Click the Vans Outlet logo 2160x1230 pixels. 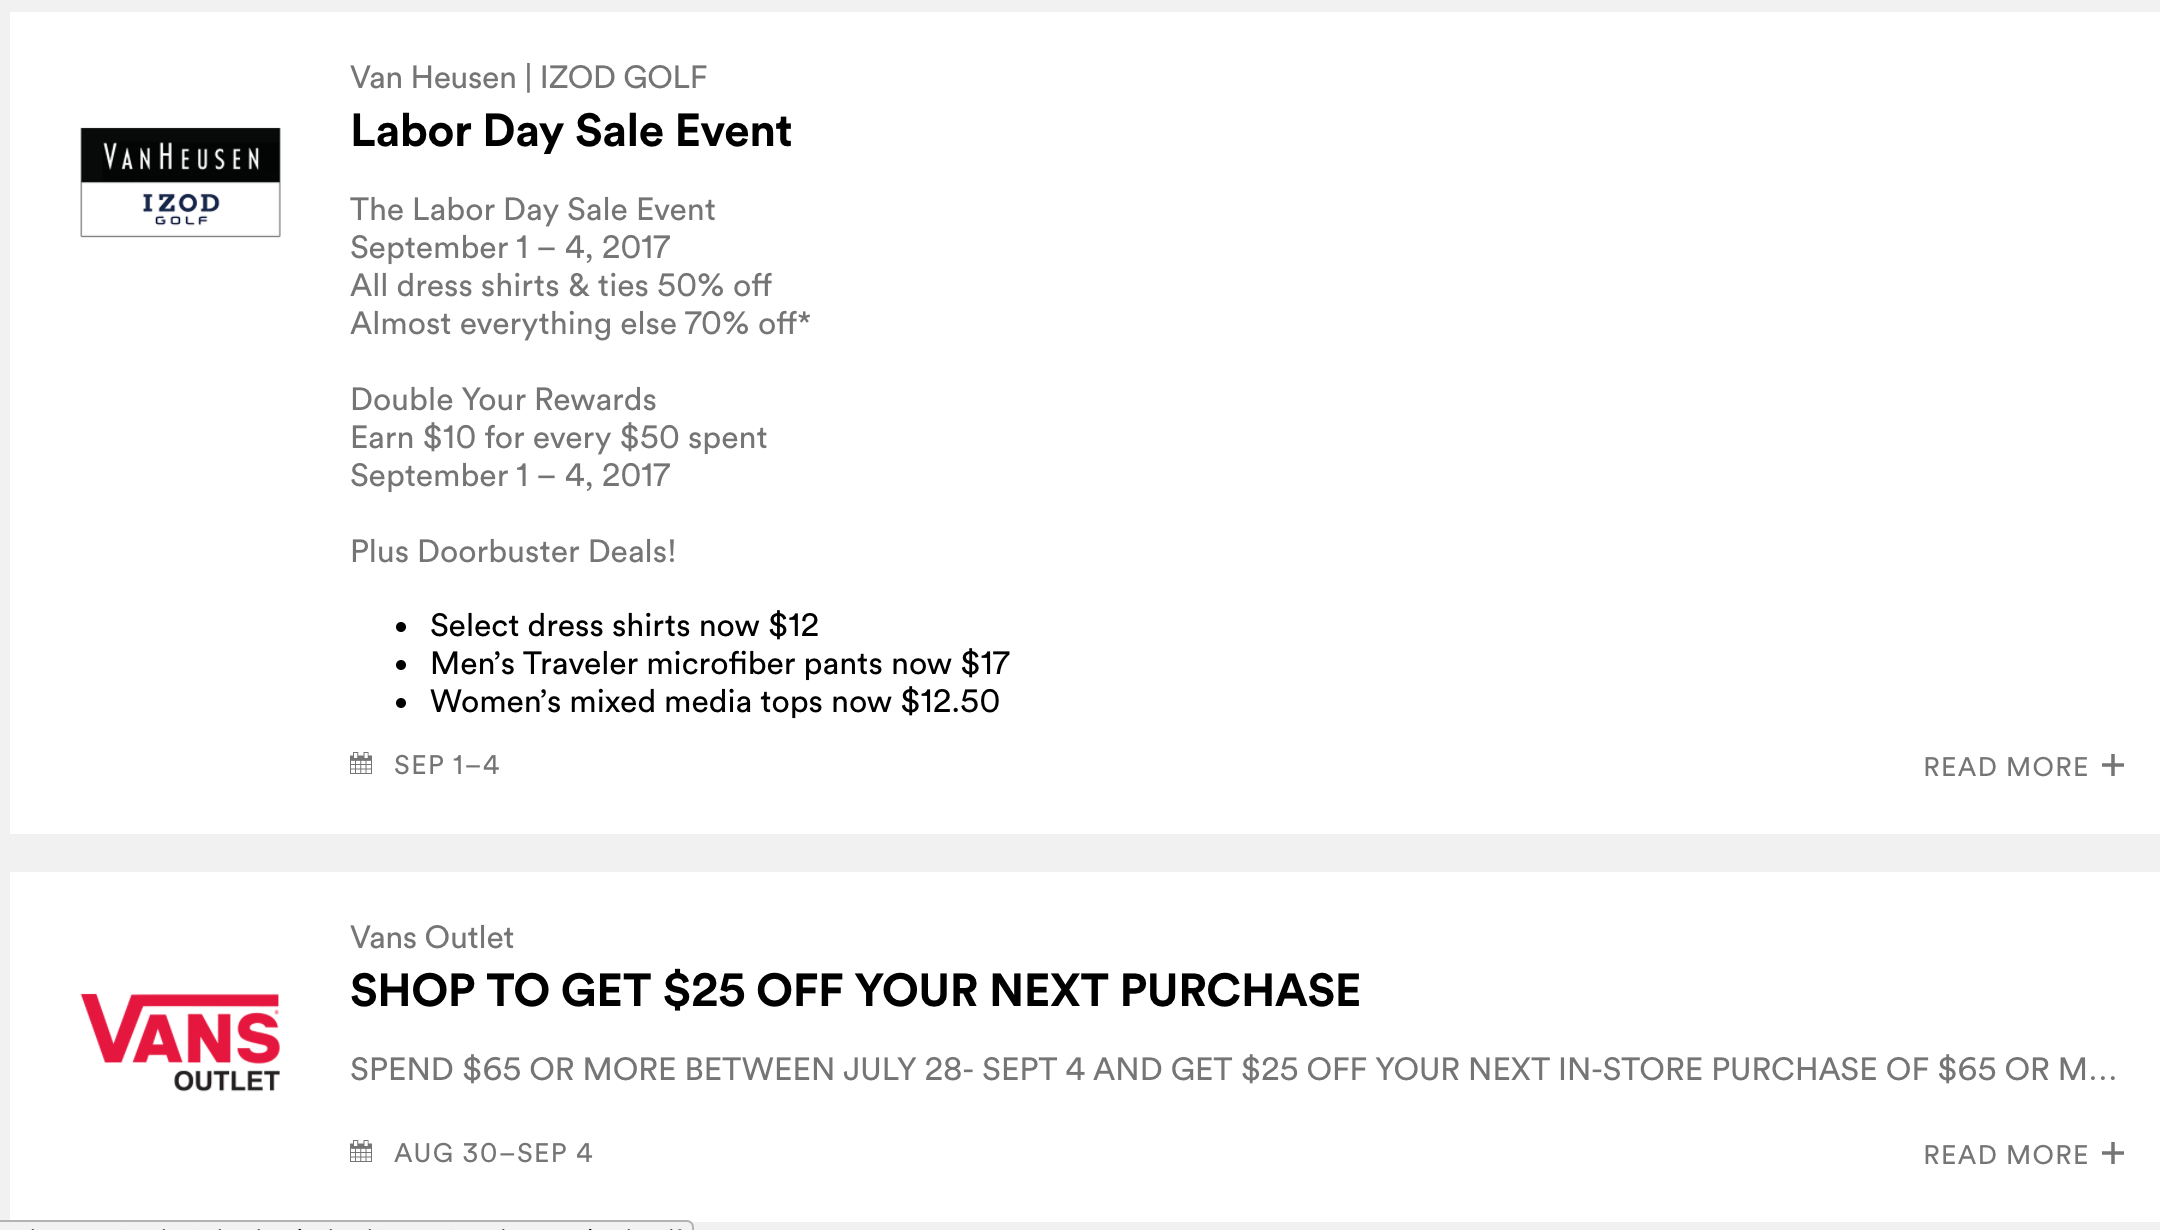[x=180, y=1042]
